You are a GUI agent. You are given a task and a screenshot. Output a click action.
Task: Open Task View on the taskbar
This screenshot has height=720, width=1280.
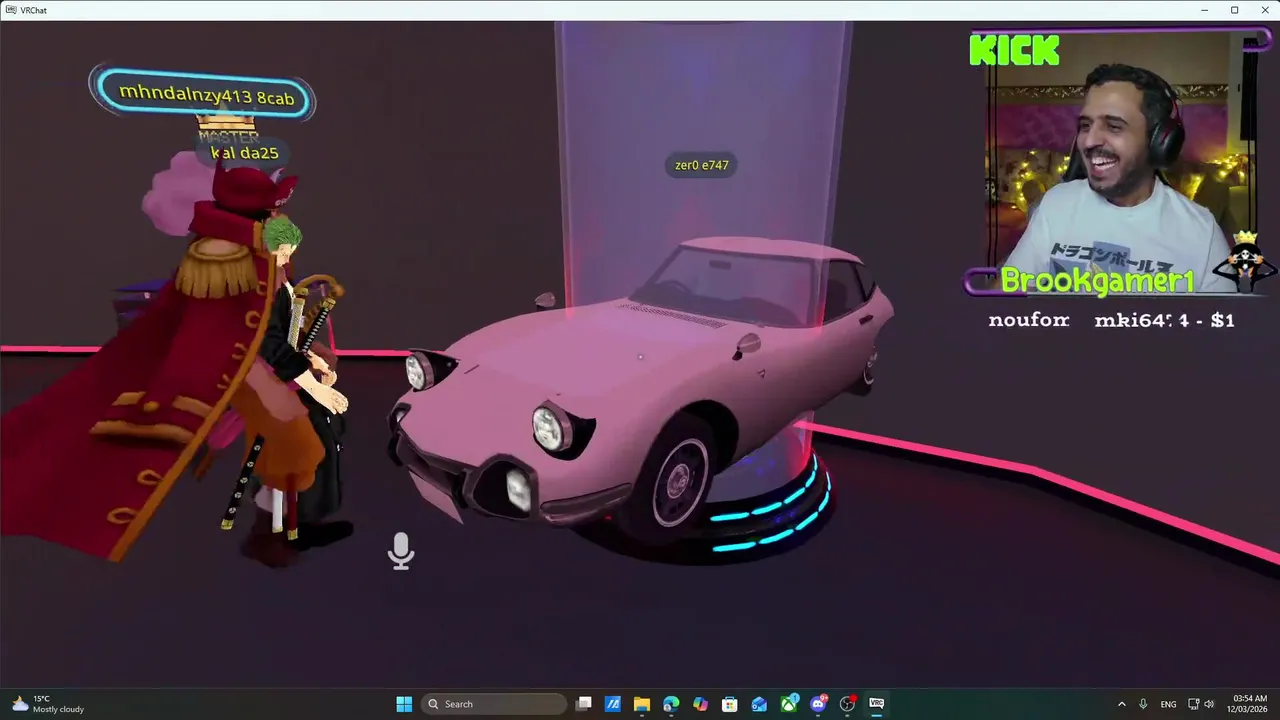[x=584, y=704]
